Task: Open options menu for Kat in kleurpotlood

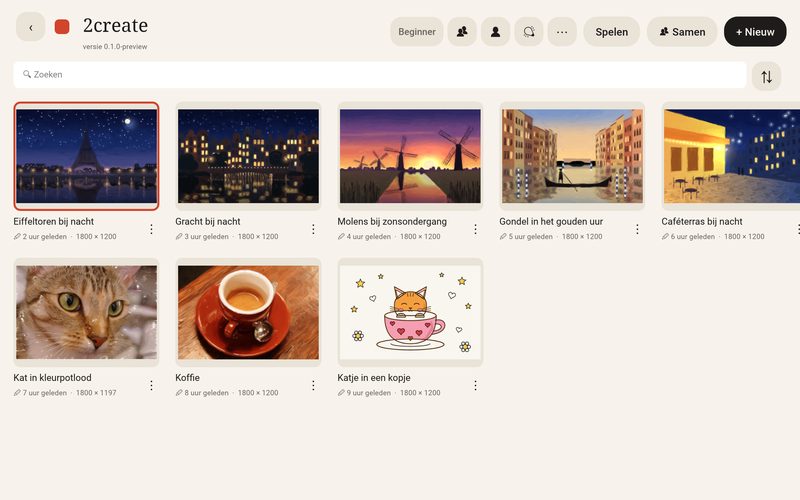Action: point(152,385)
